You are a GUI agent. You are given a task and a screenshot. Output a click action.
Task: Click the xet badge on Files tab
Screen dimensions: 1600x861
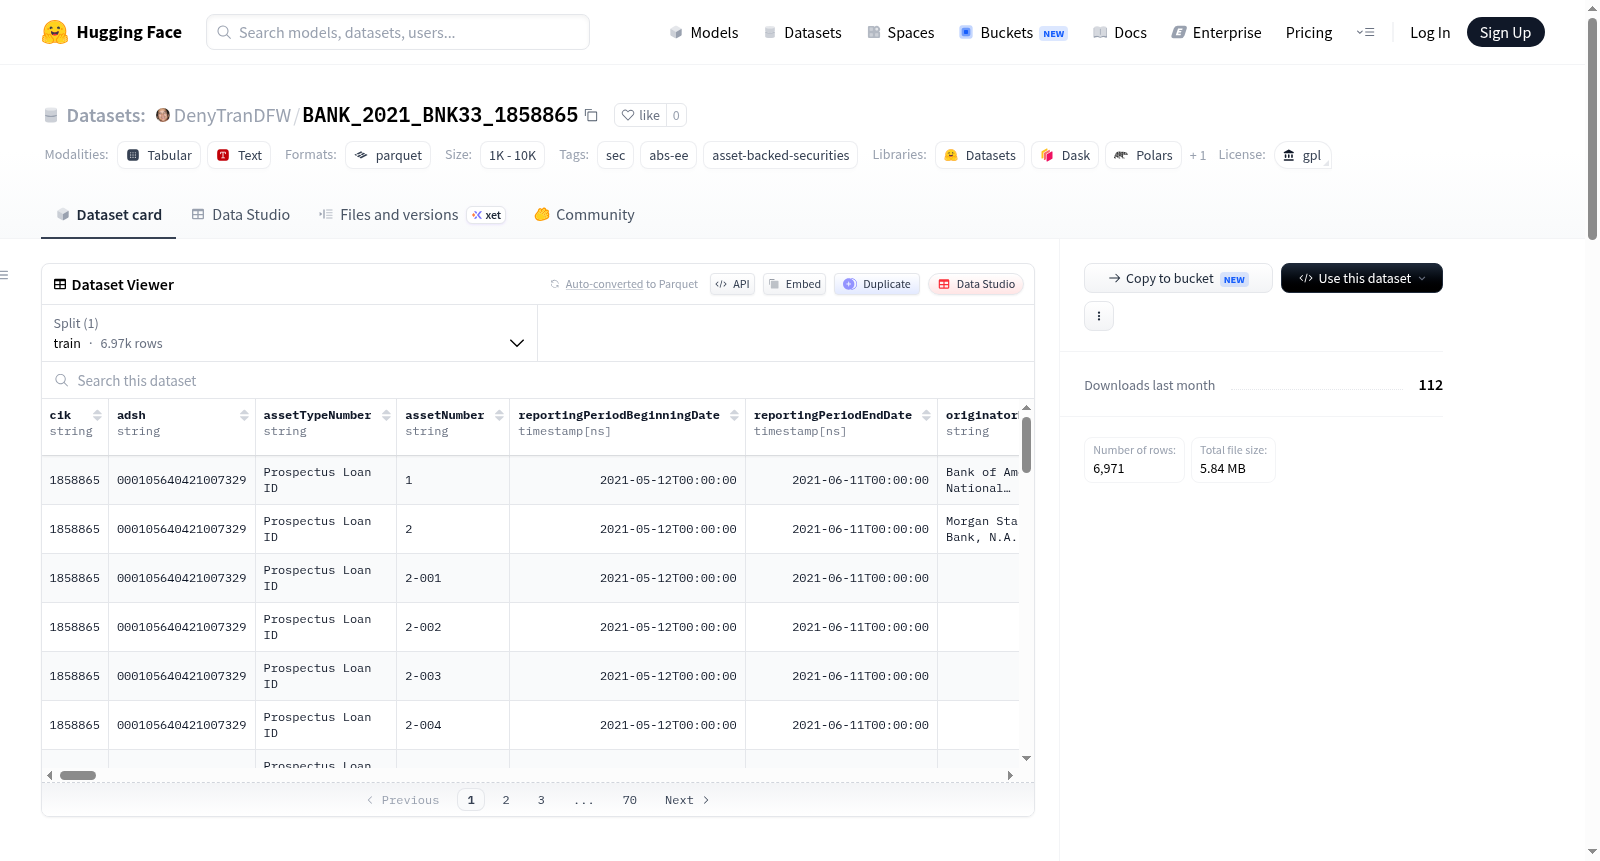pos(487,215)
